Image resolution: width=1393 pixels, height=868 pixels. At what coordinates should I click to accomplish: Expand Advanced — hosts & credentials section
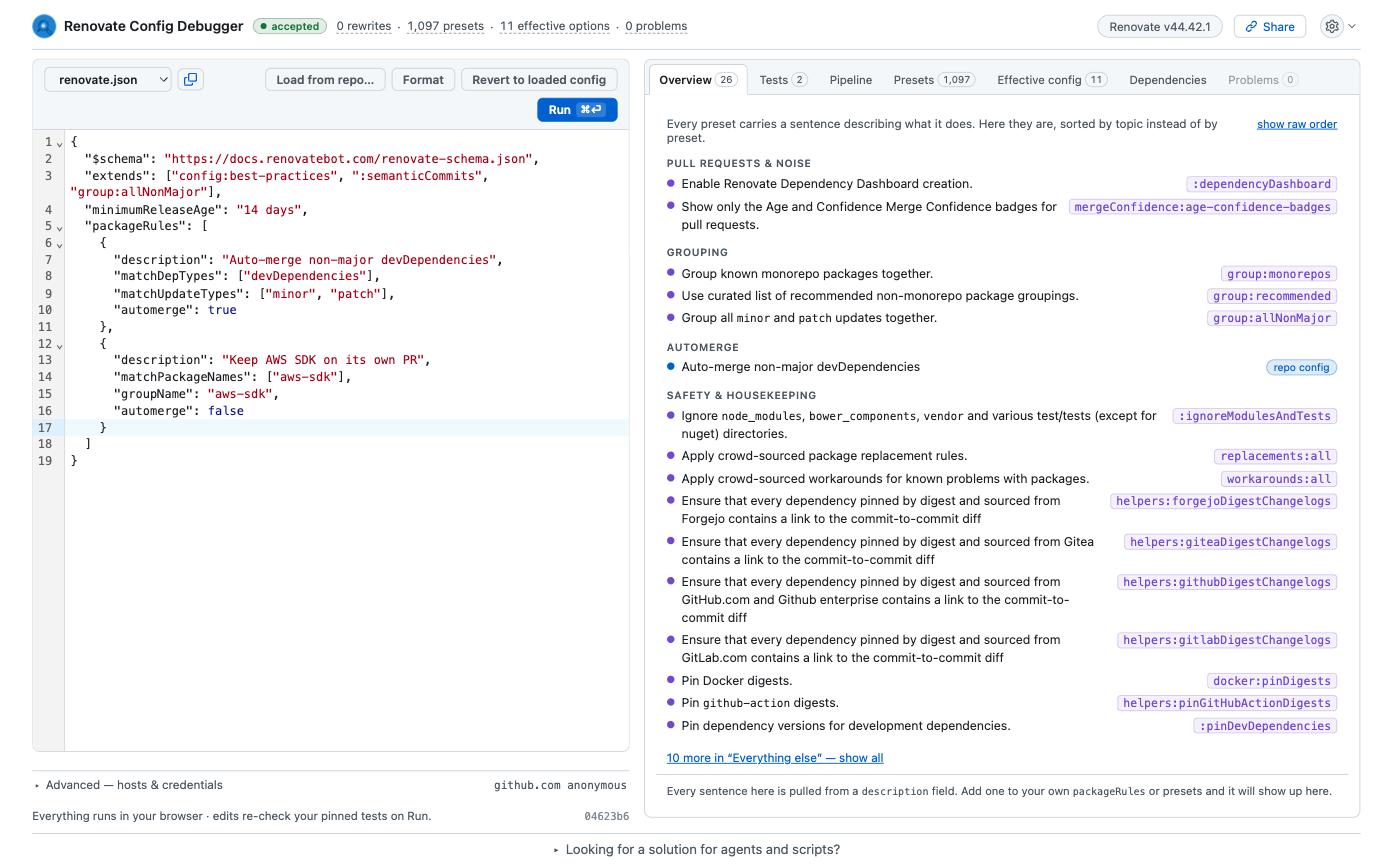point(129,785)
